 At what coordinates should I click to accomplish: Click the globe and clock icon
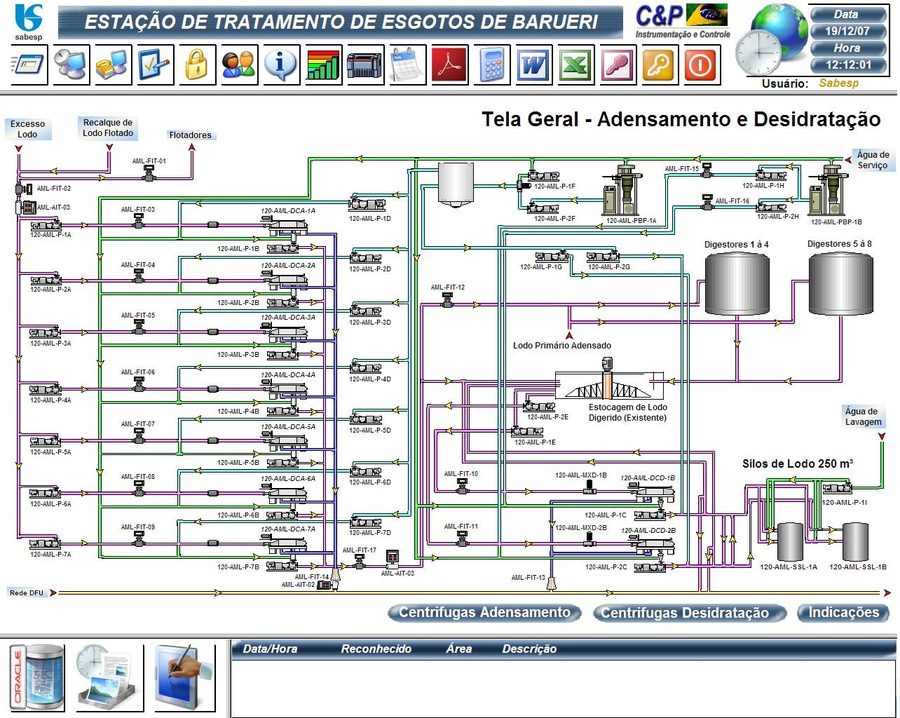pyautogui.click(x=771, y=40)
